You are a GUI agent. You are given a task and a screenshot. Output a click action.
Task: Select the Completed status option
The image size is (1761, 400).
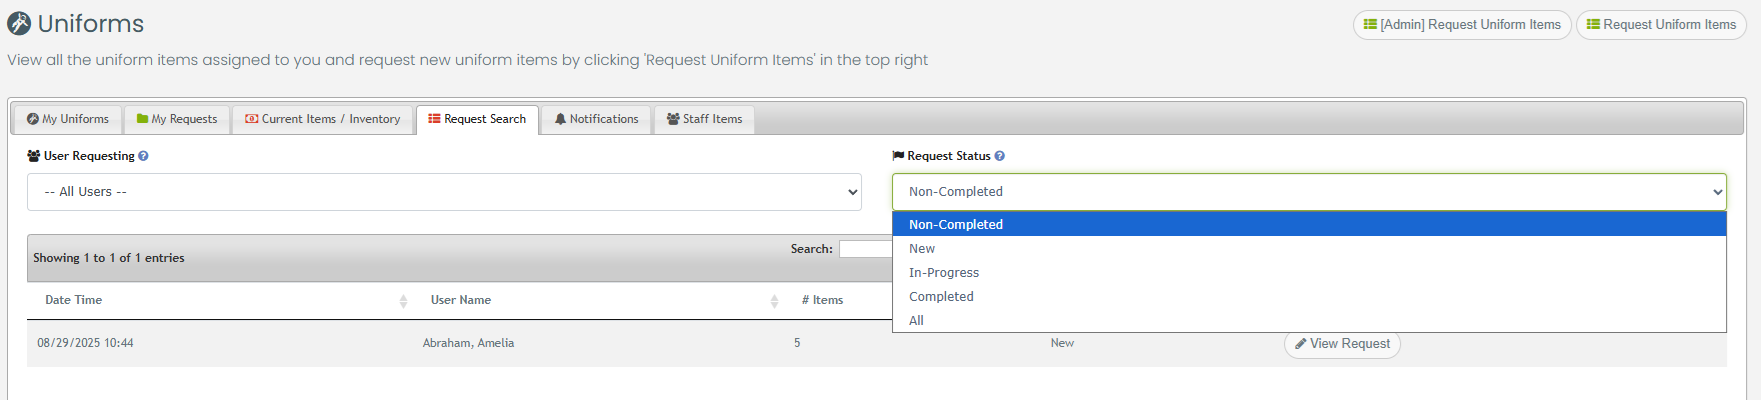[x=941, y=297]
